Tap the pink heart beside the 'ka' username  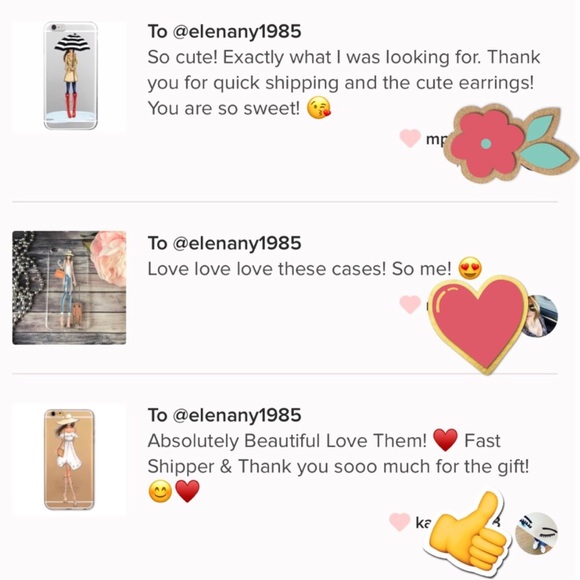(400, 522)
